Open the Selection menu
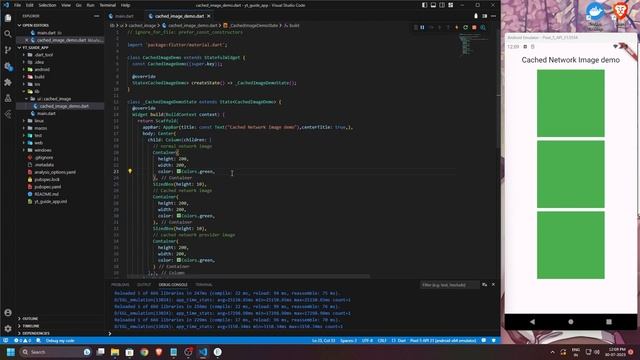The image size is (640, 360). pyautogui.click(x=47, y=5)
